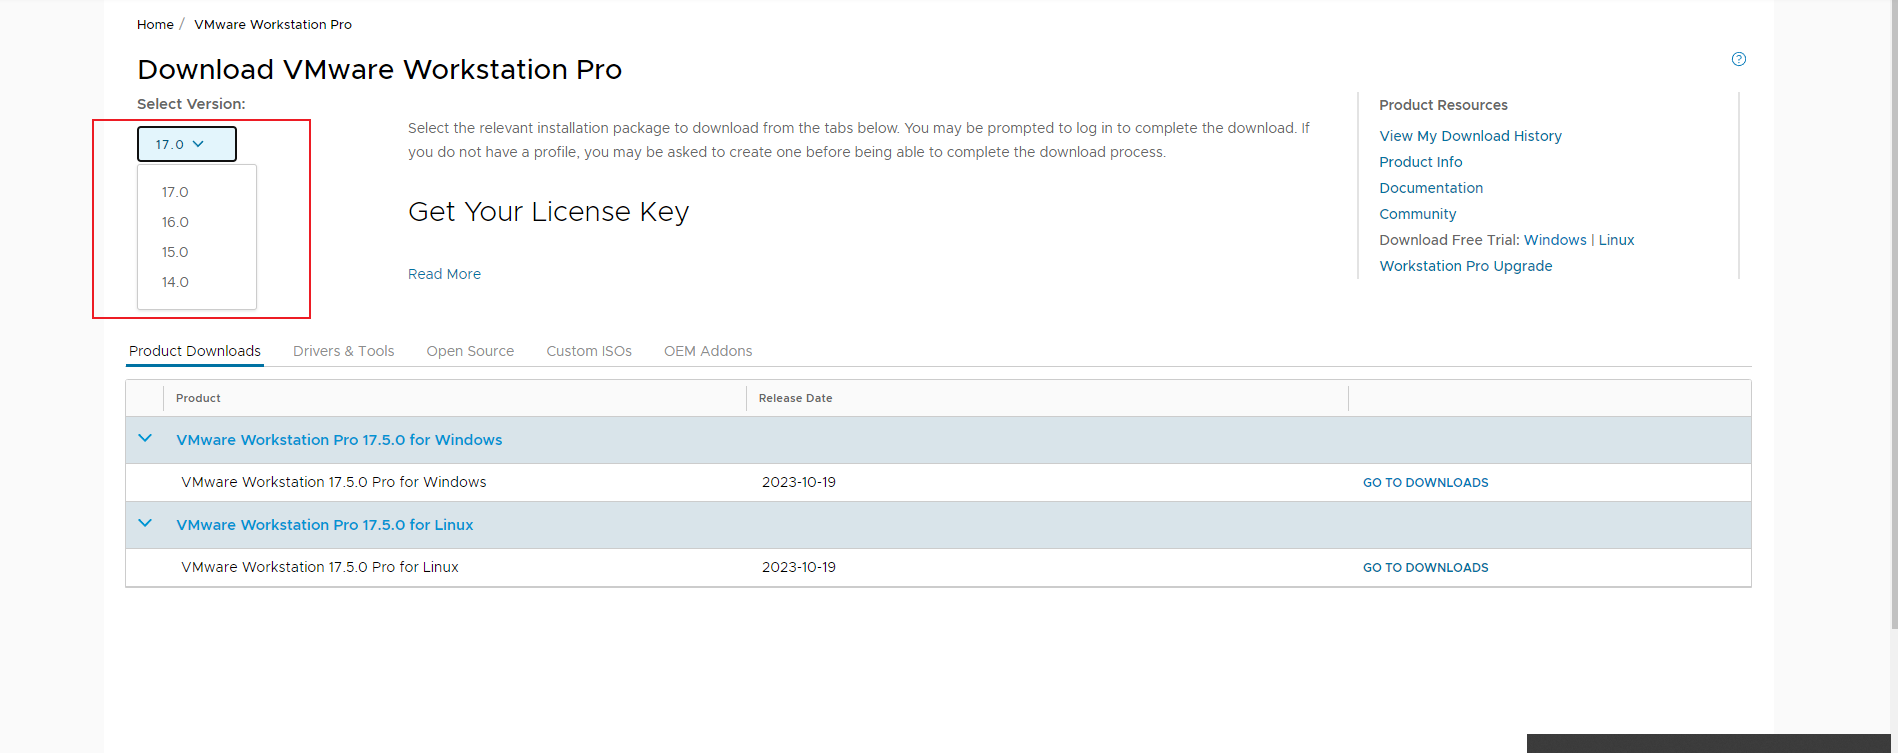
Task: Collapse the Workstation Pro 17.5.0 for Windows chevron
Action: point(145,438)
